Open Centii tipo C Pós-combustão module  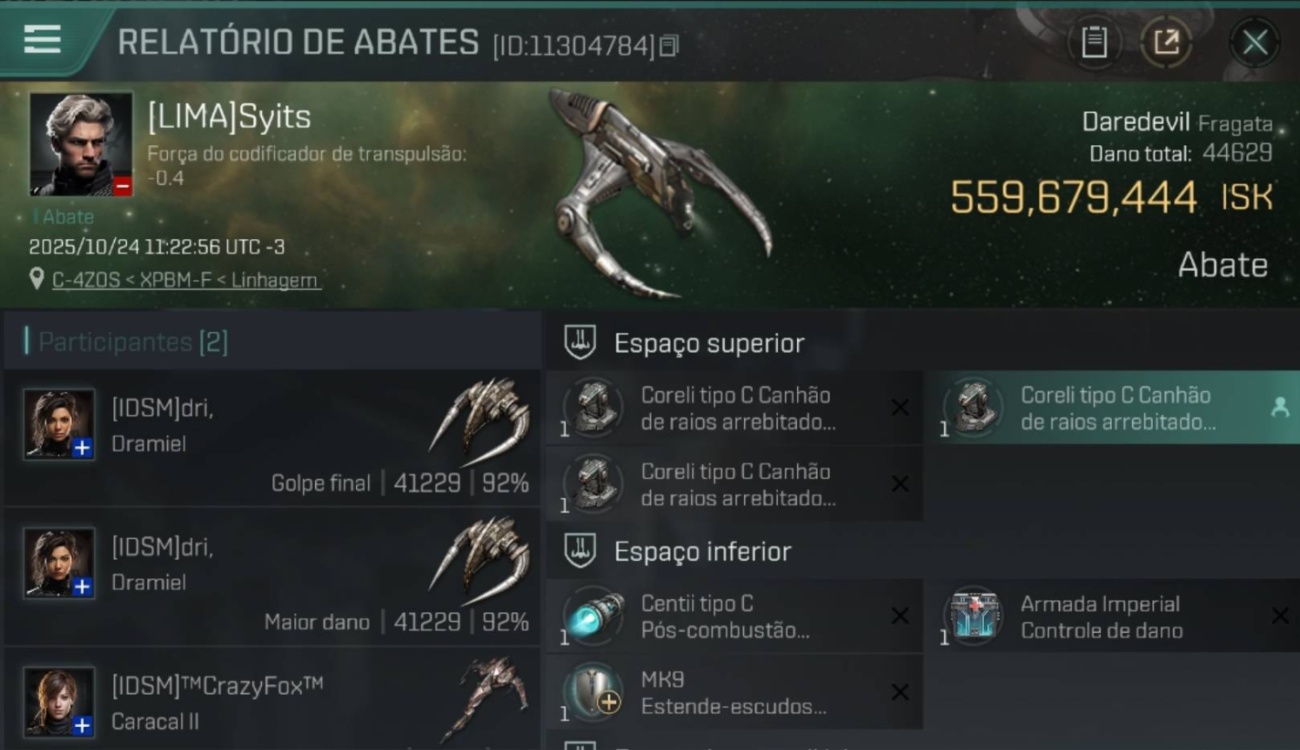734,617
